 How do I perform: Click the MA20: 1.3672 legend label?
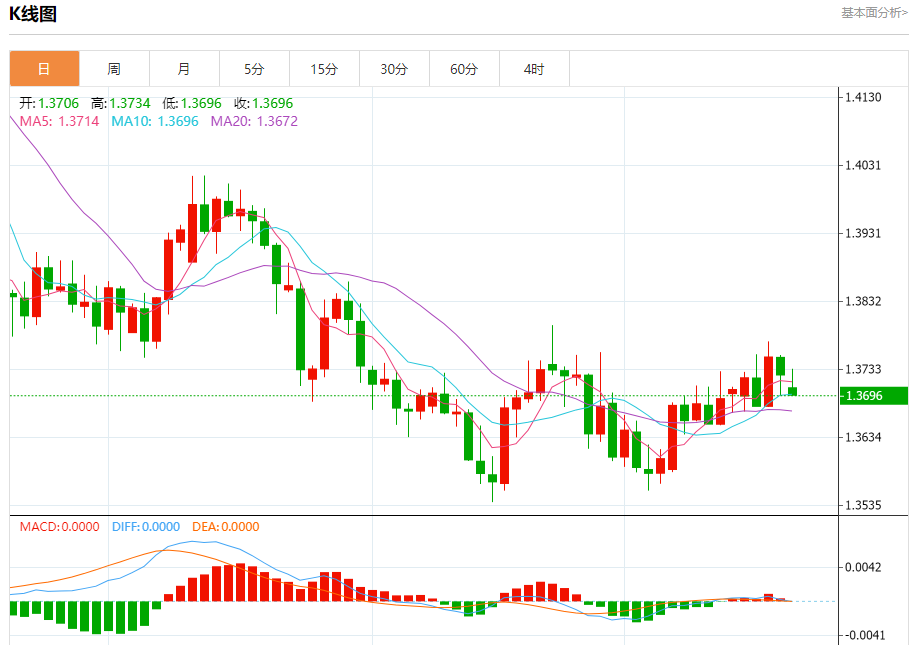pos(254,121)
